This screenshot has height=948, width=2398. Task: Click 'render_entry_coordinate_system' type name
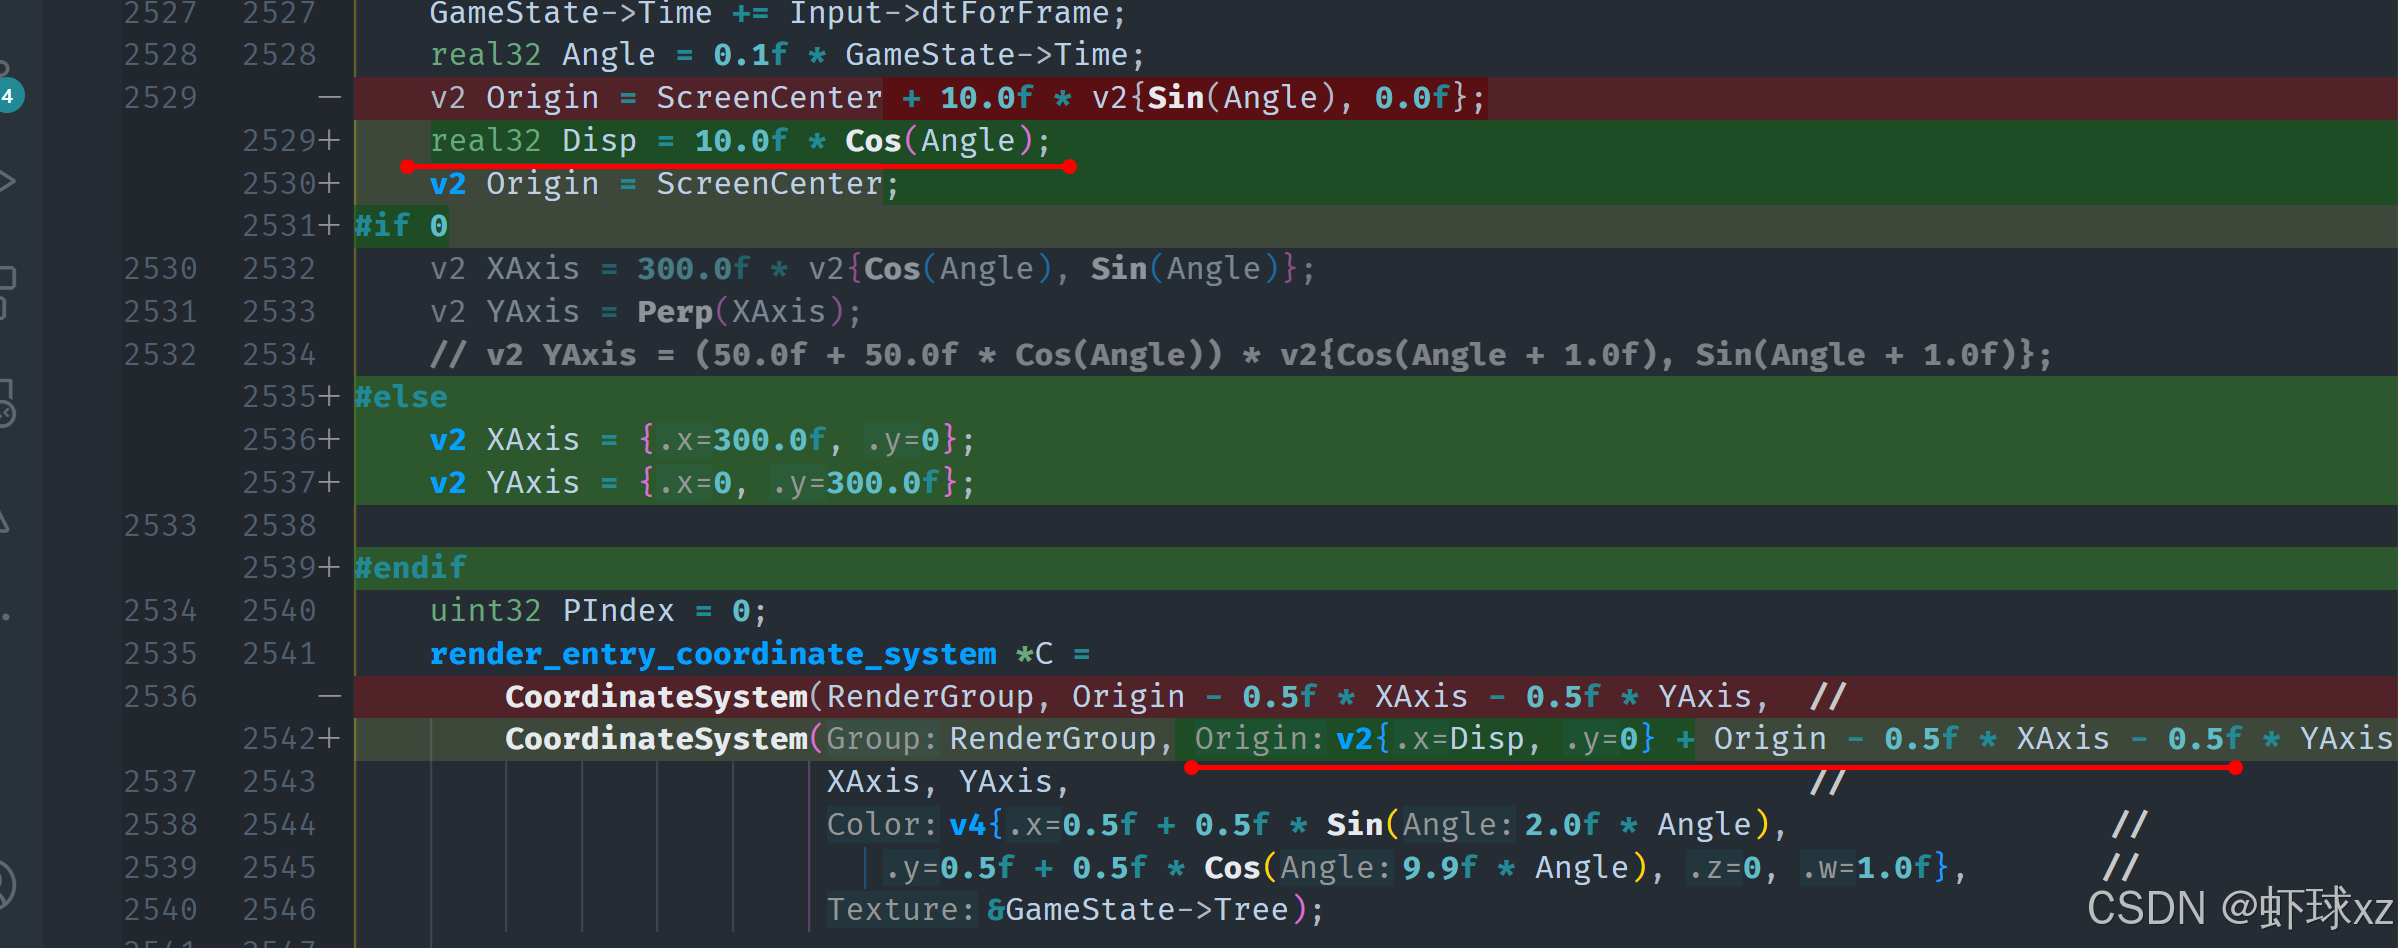[713, 654]
